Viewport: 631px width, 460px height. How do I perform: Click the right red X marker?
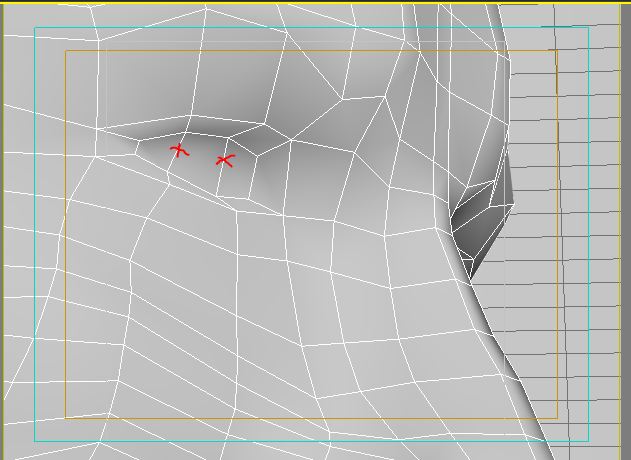pos(225,160)
